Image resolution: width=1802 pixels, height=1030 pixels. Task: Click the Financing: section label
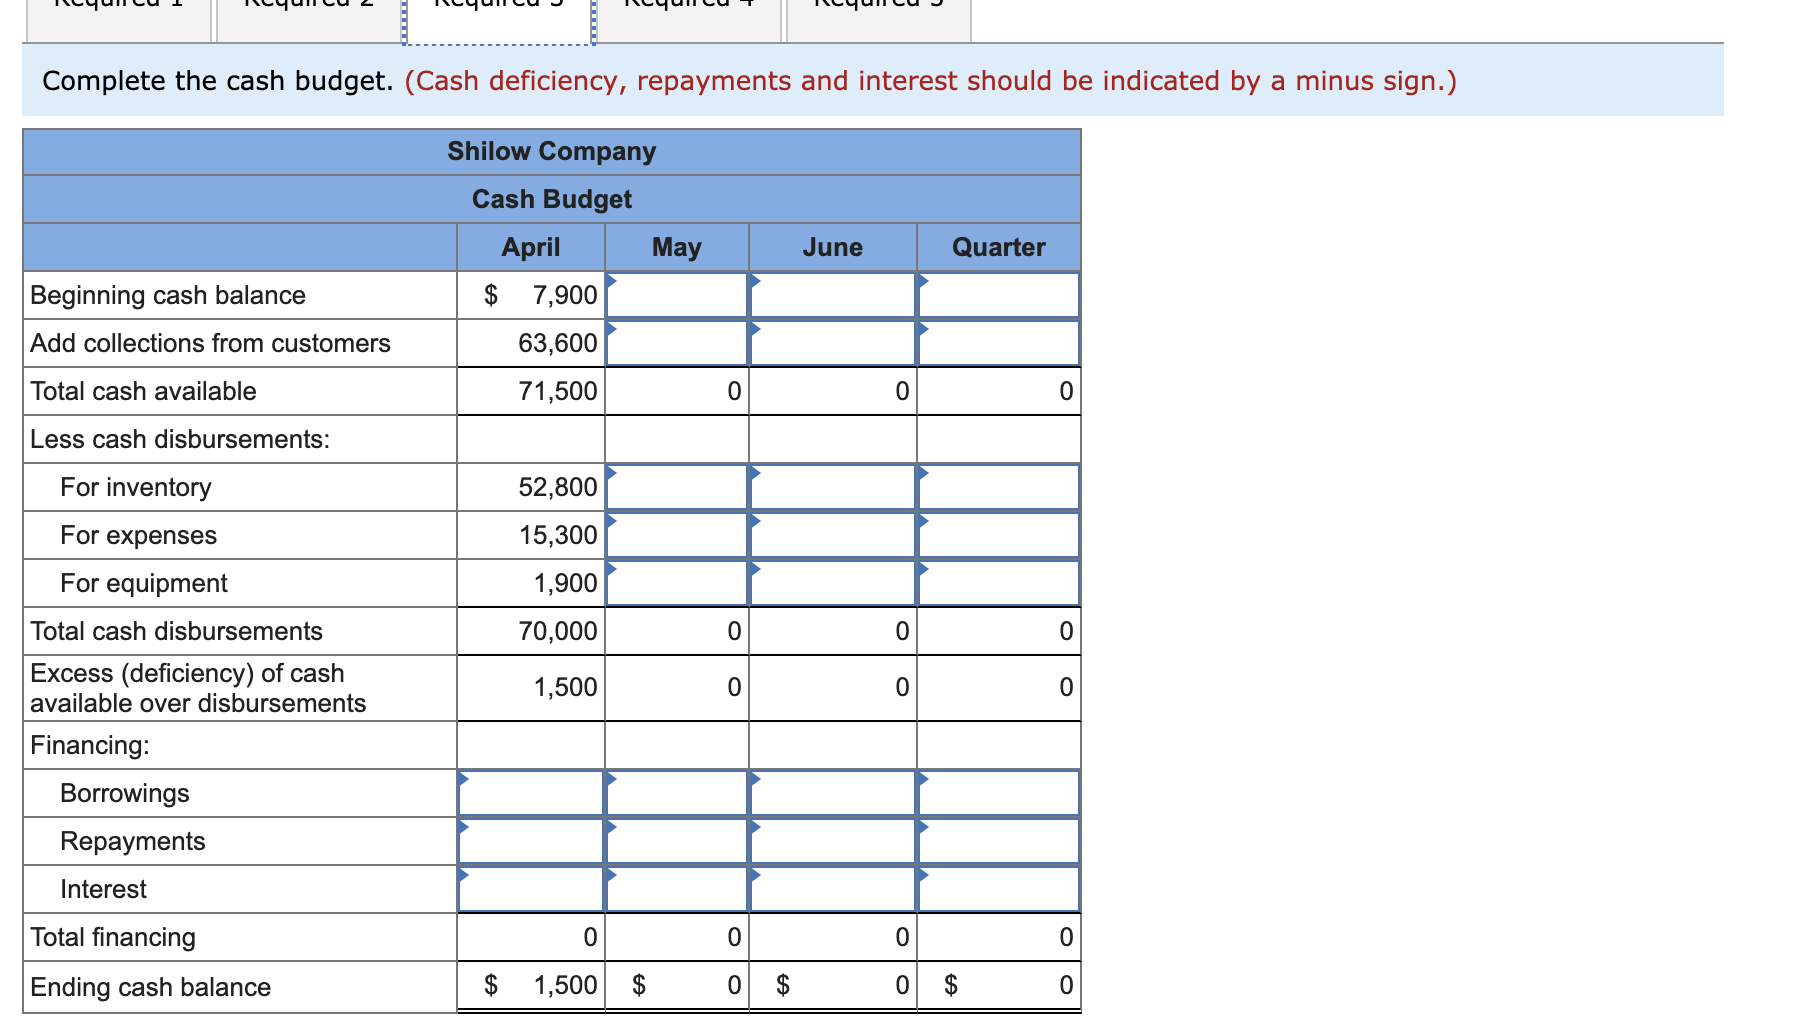(90, 745)
